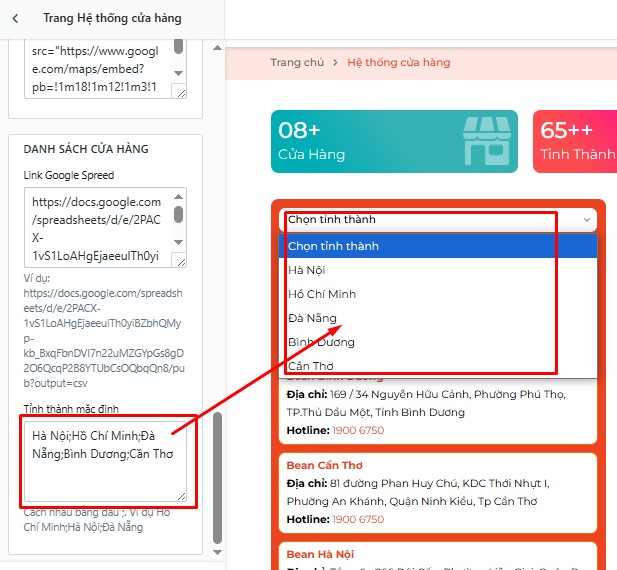Click Trang Hệ thống cửa hàng title
The height and width of the screenshot is (570, 617).
[x=113, y=18]
